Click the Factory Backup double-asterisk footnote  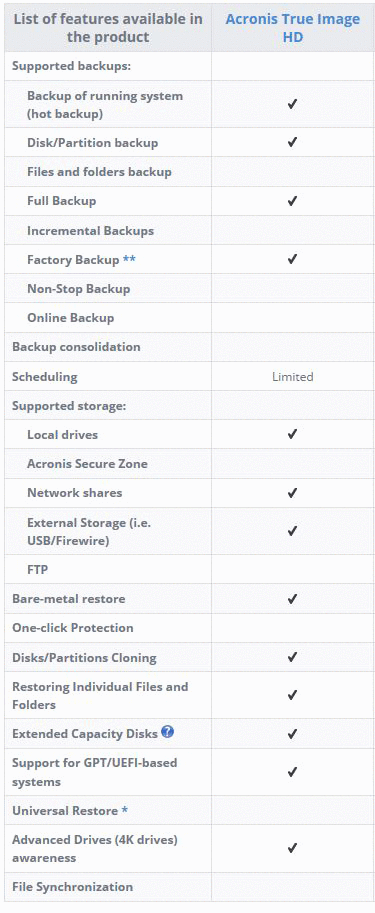click(x=129, y=260)
